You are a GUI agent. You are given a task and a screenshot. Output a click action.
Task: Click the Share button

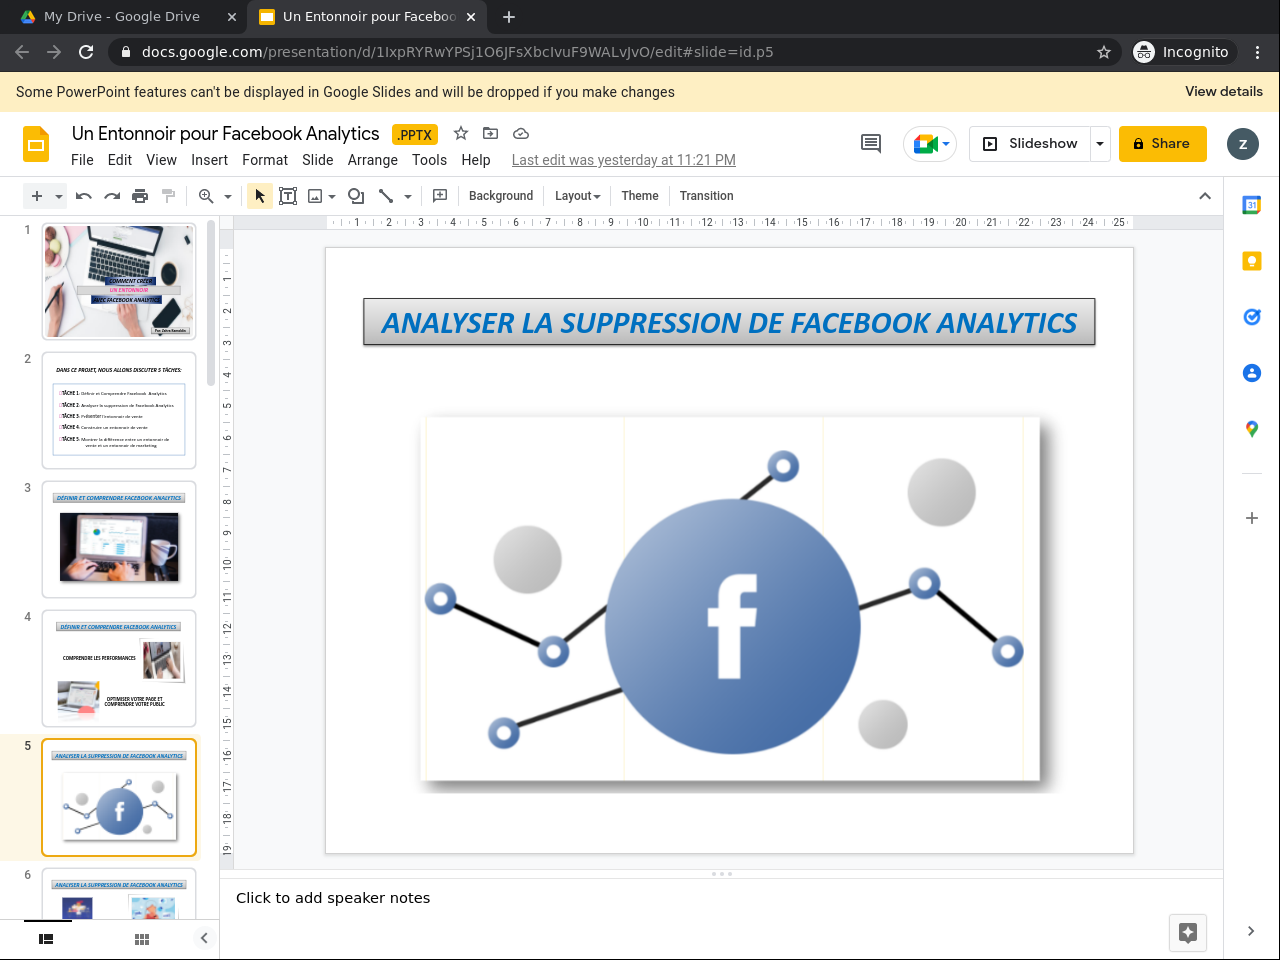pyautogui.click(x=1163, y=144)
